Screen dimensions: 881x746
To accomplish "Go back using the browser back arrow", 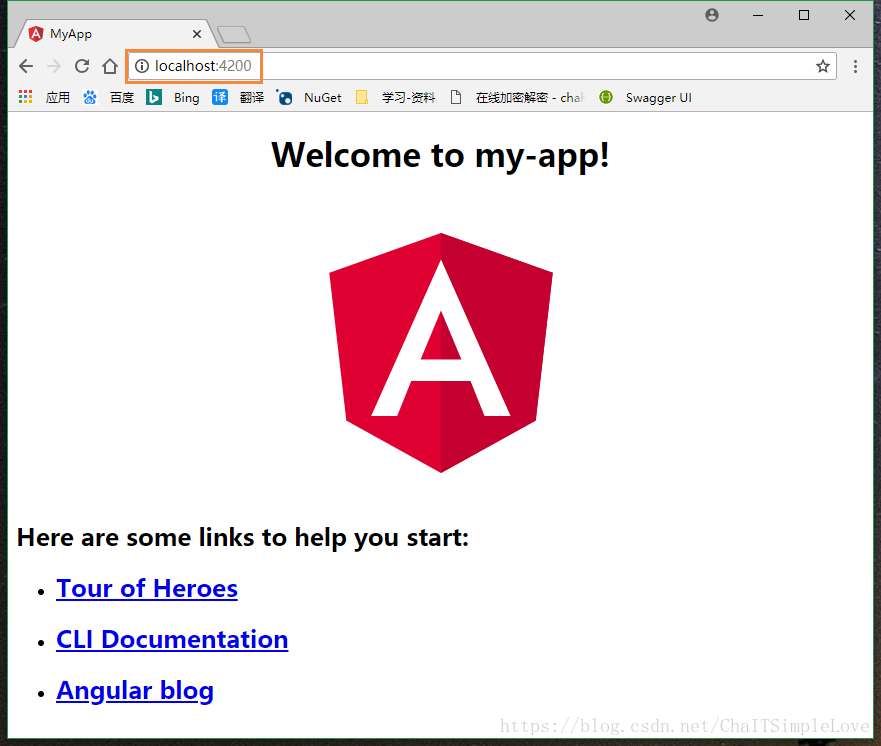I will pos(26,66).
